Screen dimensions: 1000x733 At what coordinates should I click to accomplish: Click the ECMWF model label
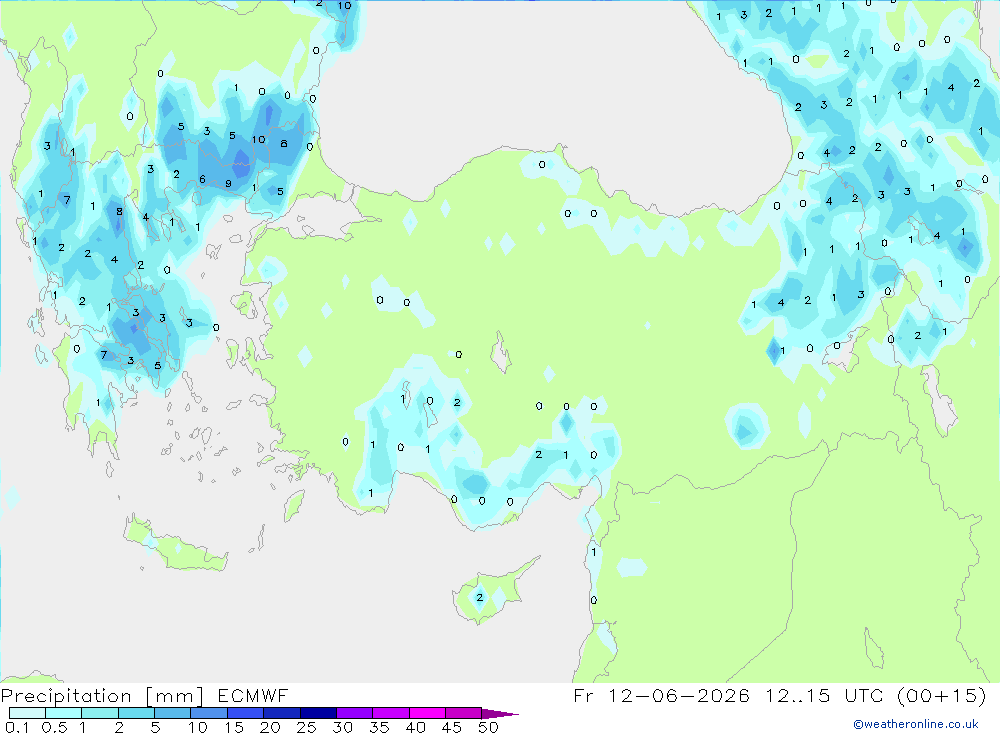coord(253,695)
